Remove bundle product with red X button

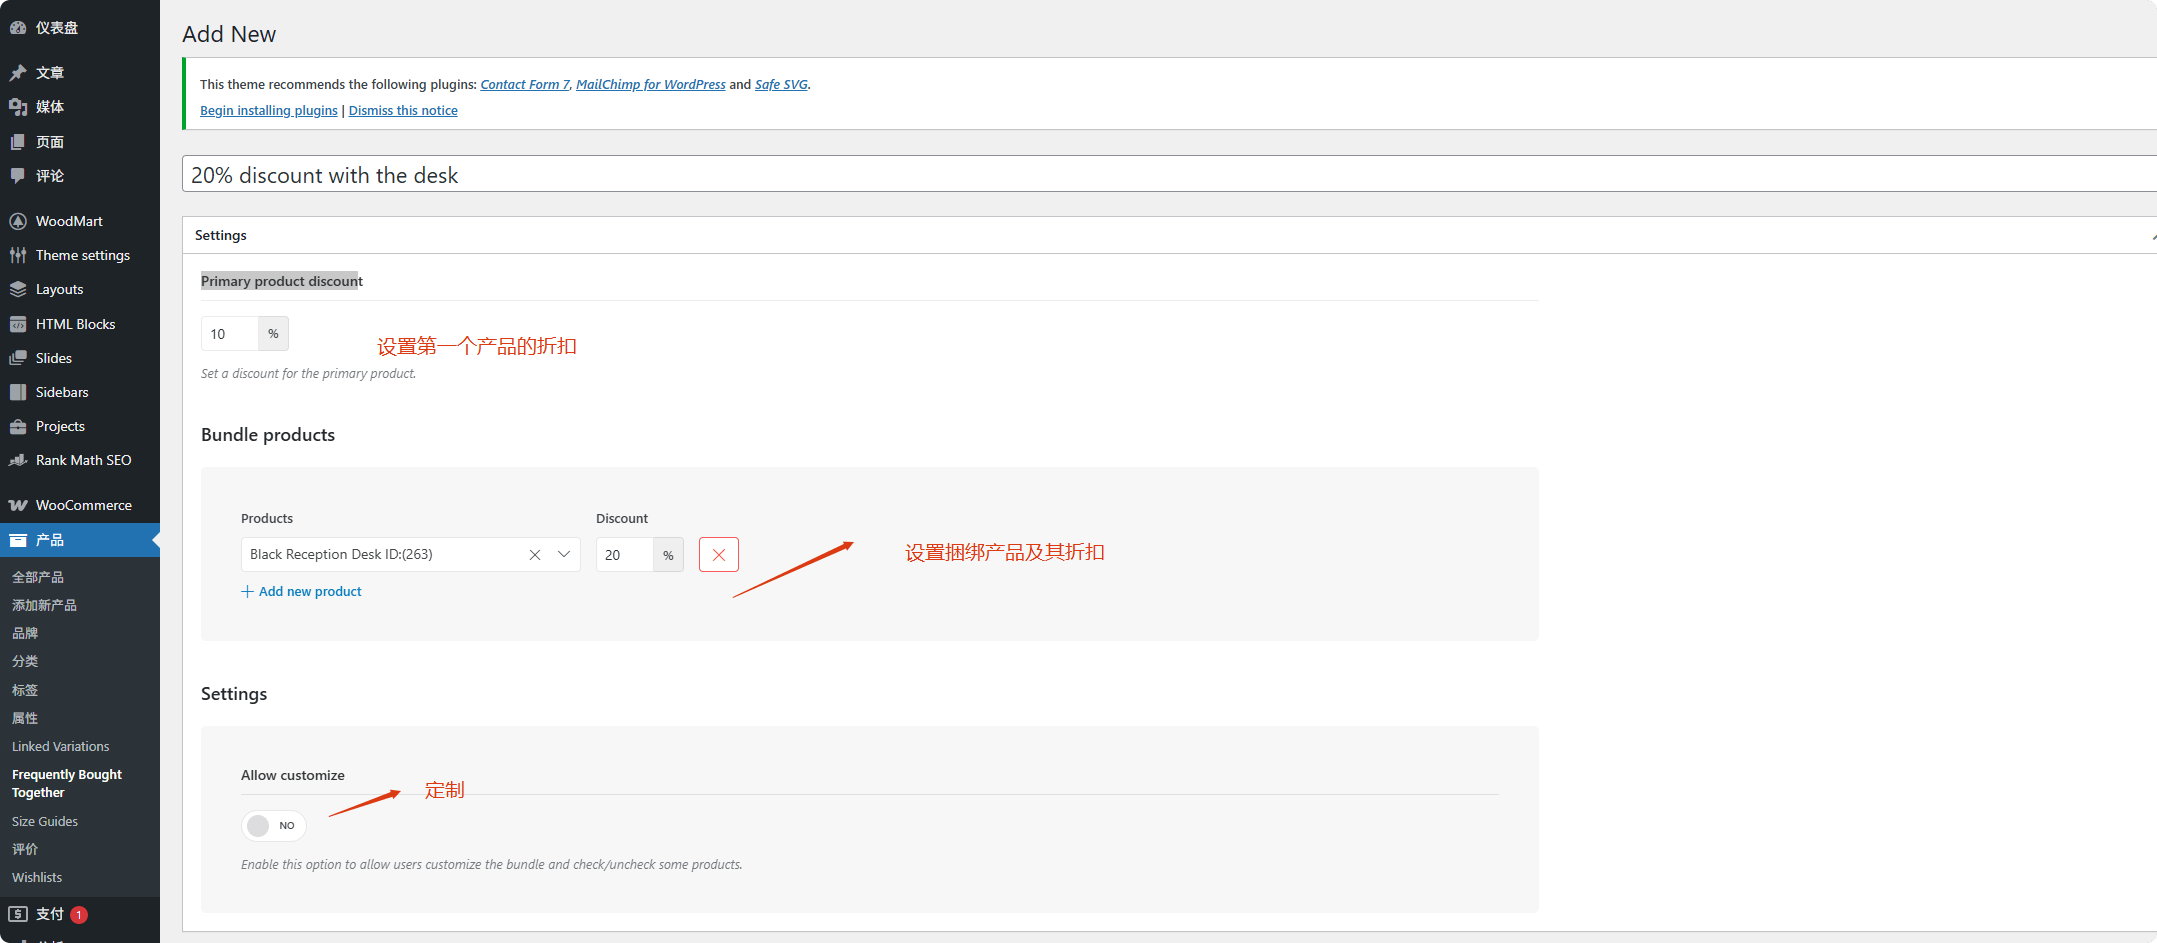point(718,555)
